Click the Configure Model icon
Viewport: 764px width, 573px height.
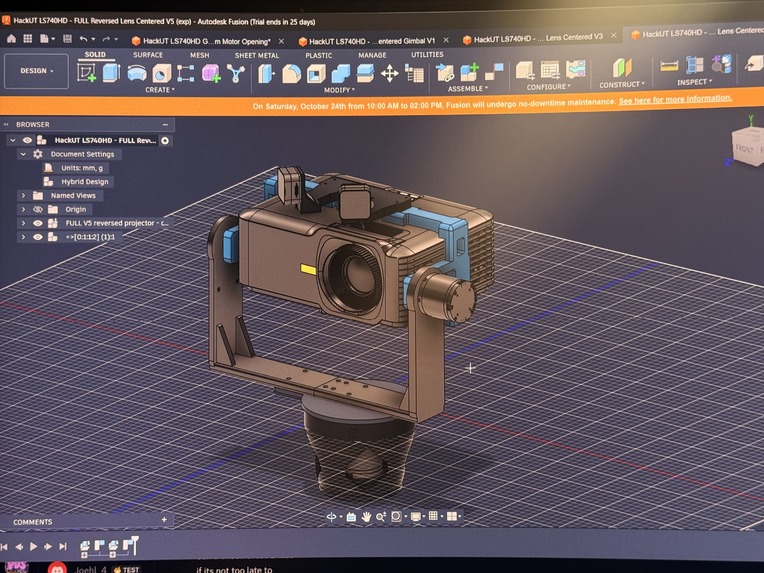525,70
